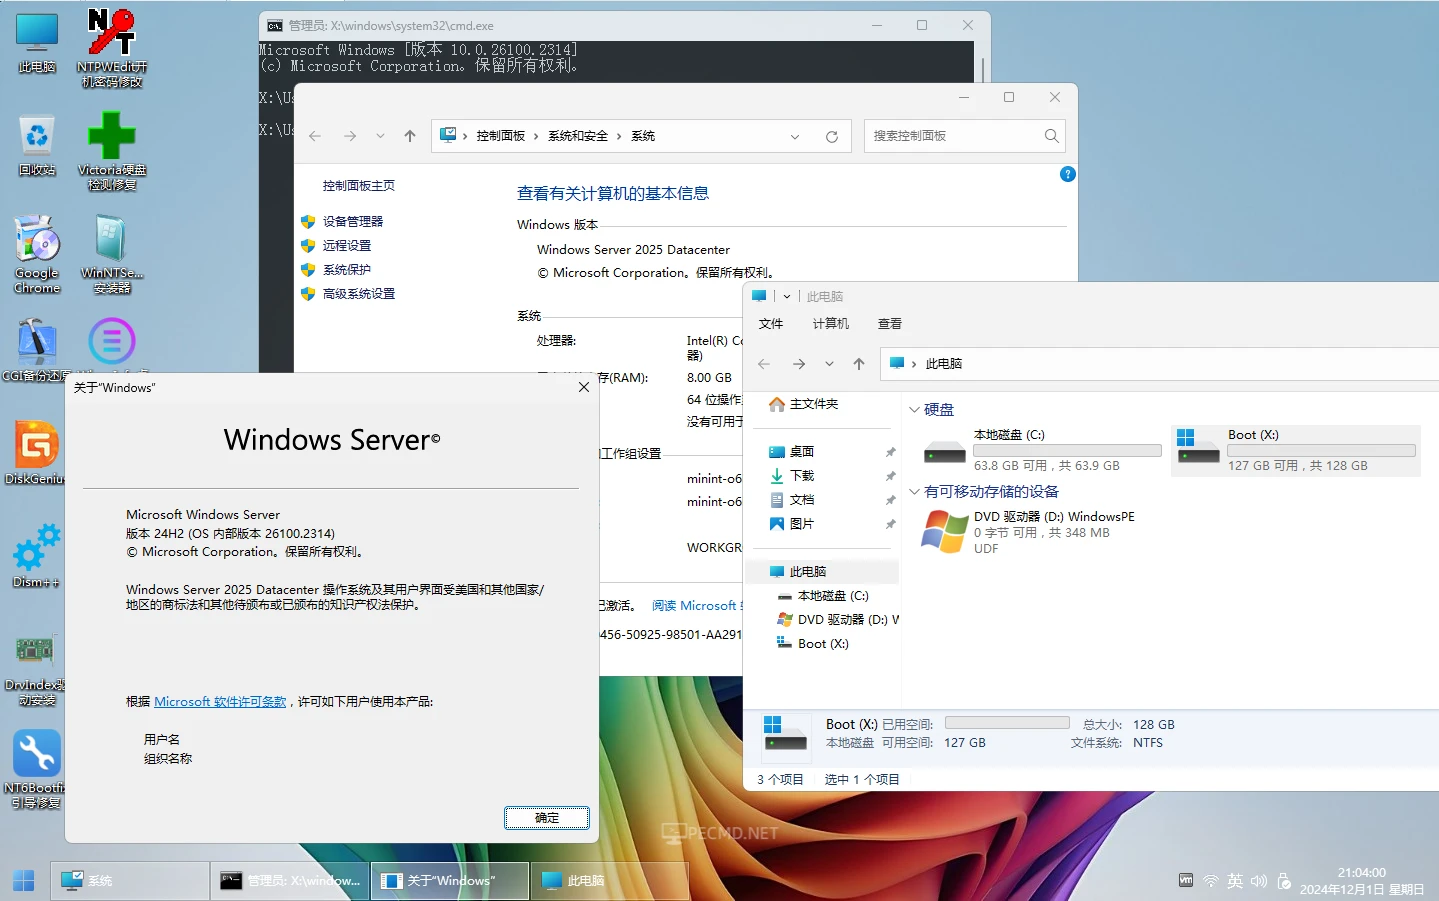The width and height of the screenshot is (1439, 901).
Task: Open NTPWEdit password tool desktop icon
Action: [112, 48]
